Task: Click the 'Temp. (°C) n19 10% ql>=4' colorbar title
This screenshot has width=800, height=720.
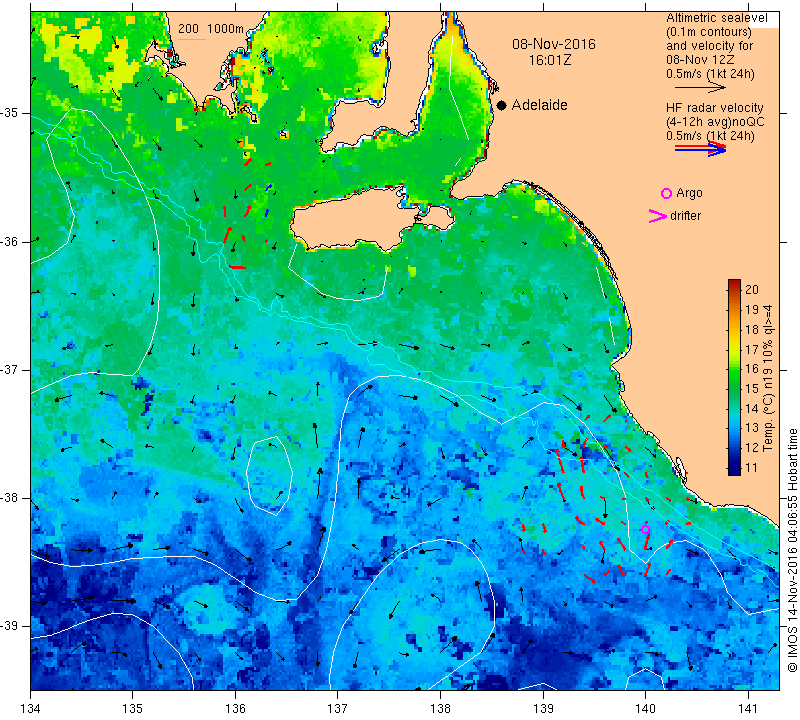Action: coord(768,378)
